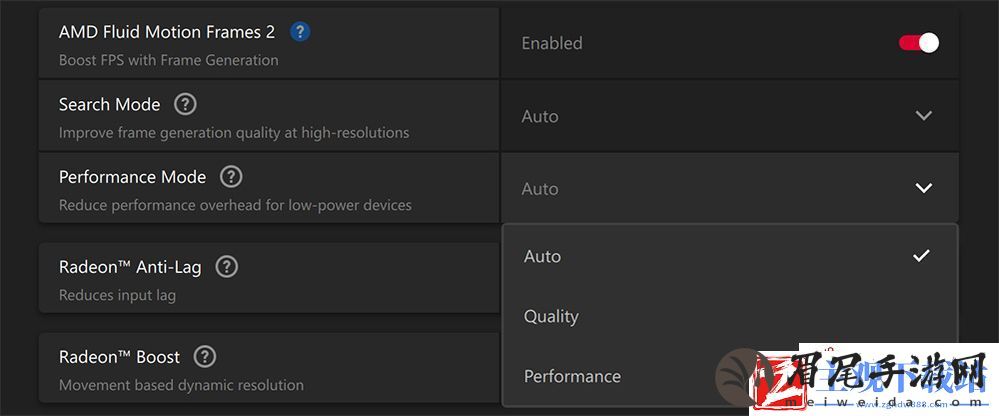Click the Search Mode setting title
Viewport: 999px width, 416px height.
tap(110, 104)
